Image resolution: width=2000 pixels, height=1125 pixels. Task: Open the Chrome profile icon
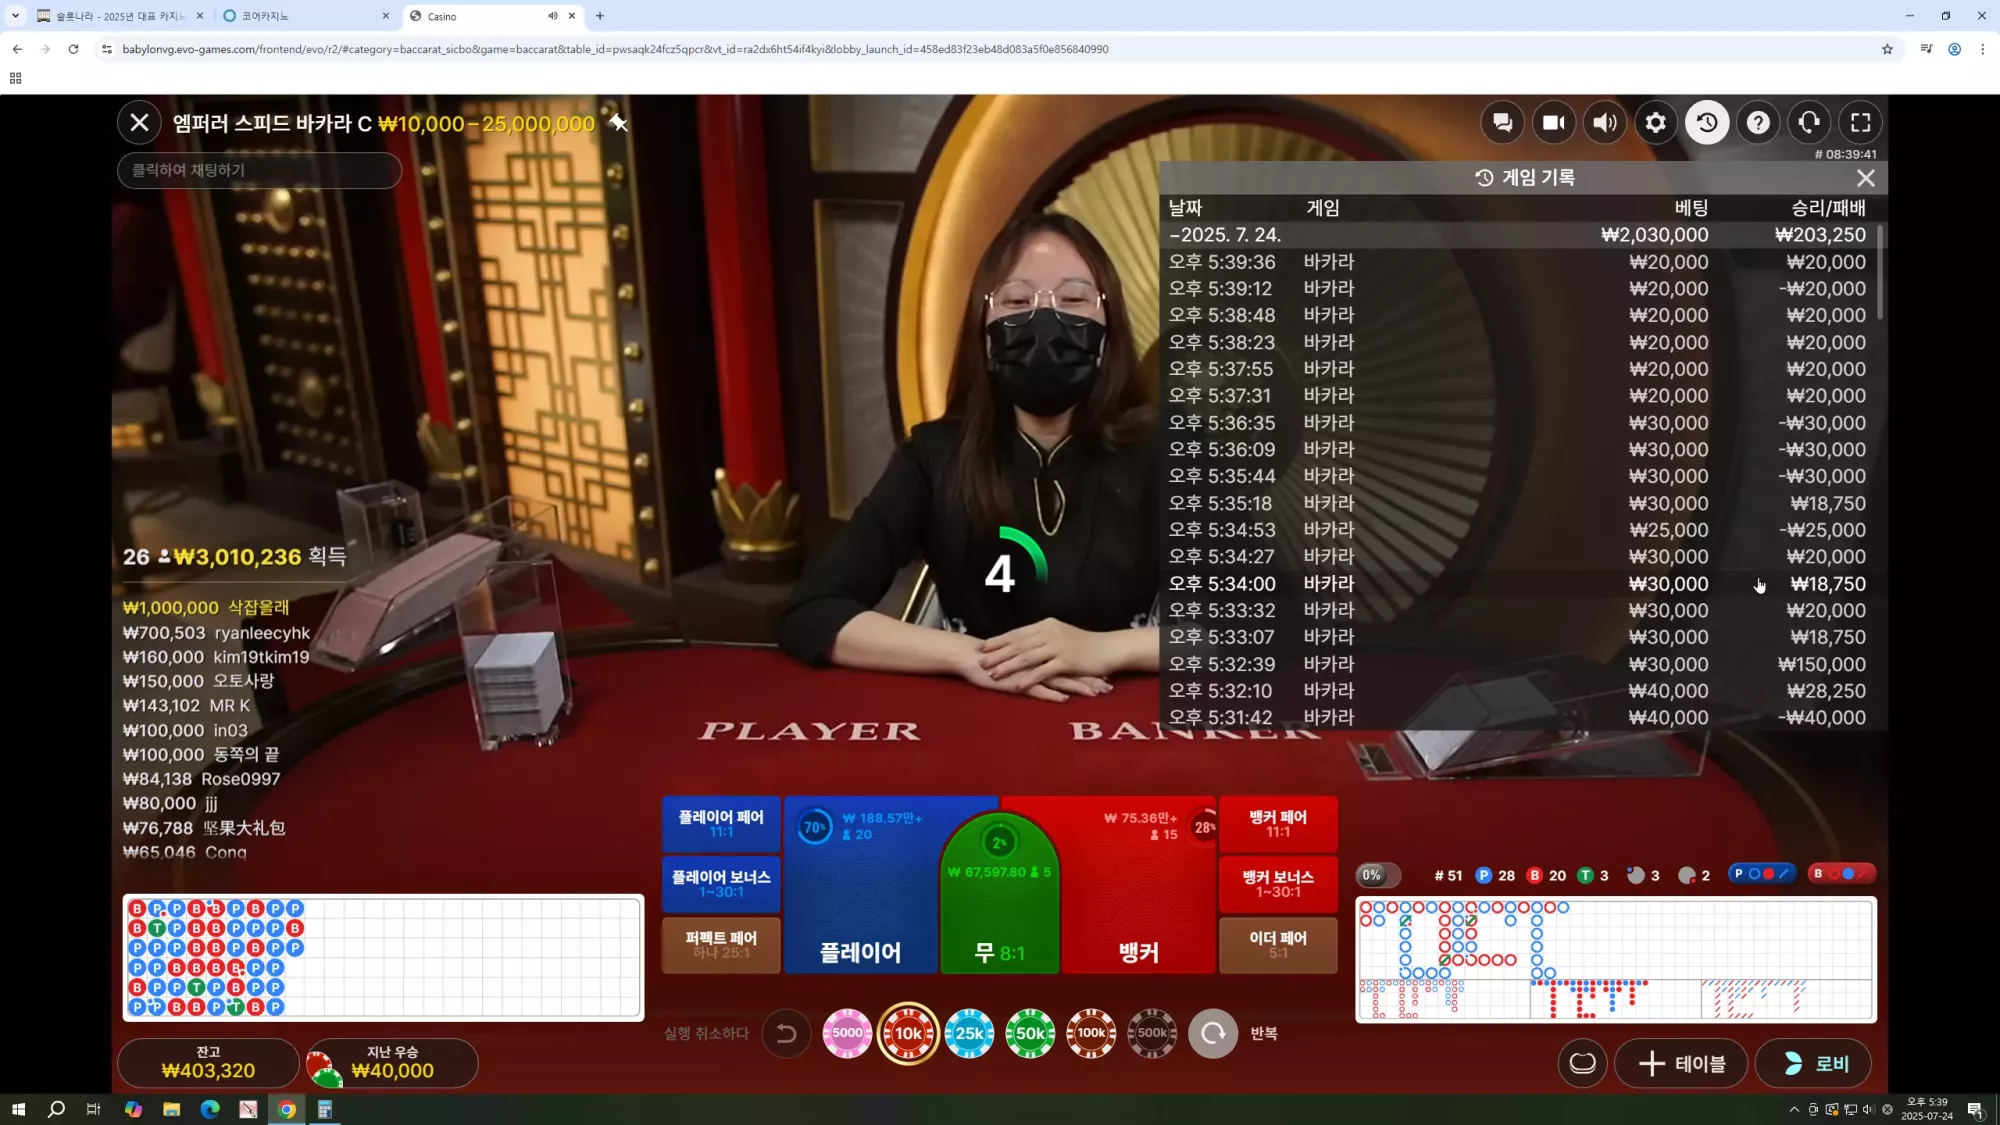[1954, 49]
